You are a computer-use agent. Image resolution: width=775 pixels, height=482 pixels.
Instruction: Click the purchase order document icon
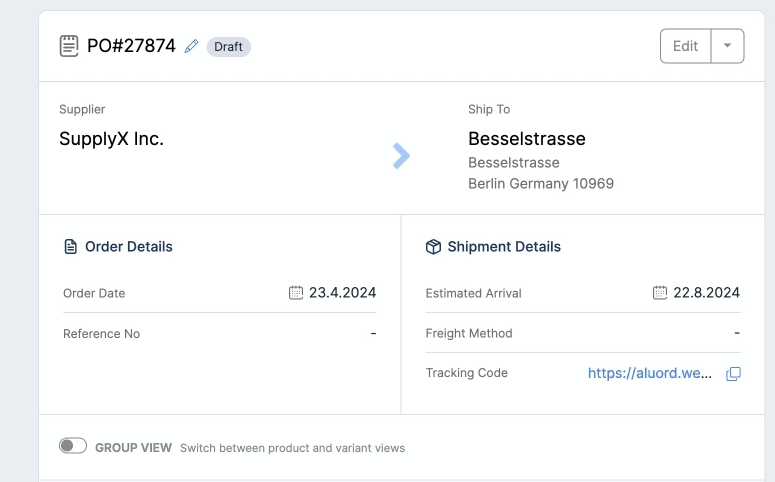pos(69,46)
